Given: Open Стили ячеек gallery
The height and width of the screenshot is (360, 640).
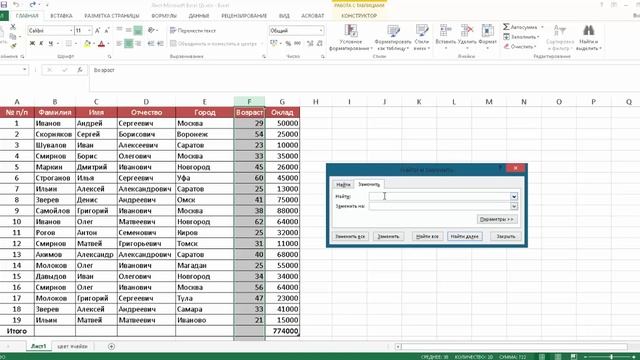Looking at the screenshot, I should [x=422, y=37].
